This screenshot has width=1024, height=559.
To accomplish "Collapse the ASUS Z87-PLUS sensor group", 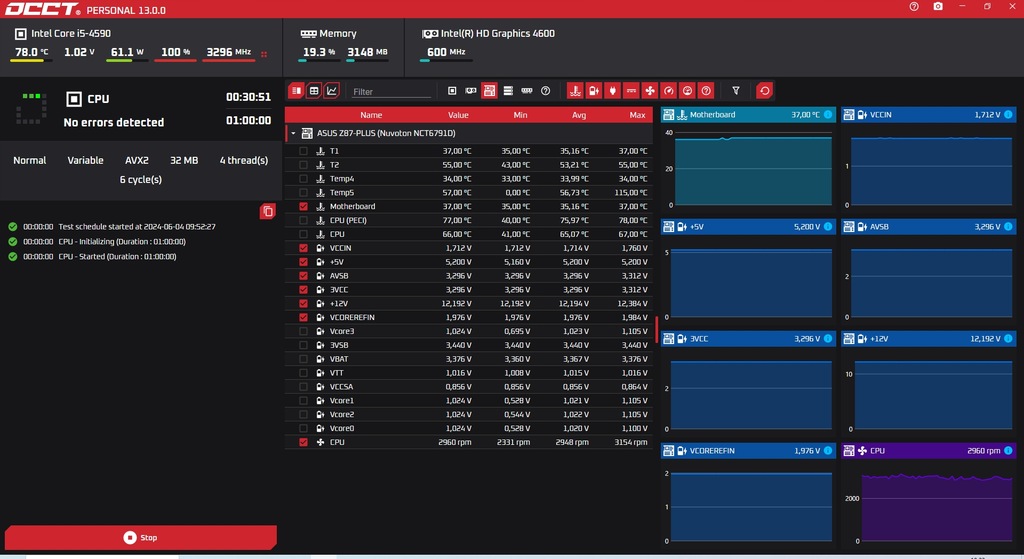I will 293,133.
